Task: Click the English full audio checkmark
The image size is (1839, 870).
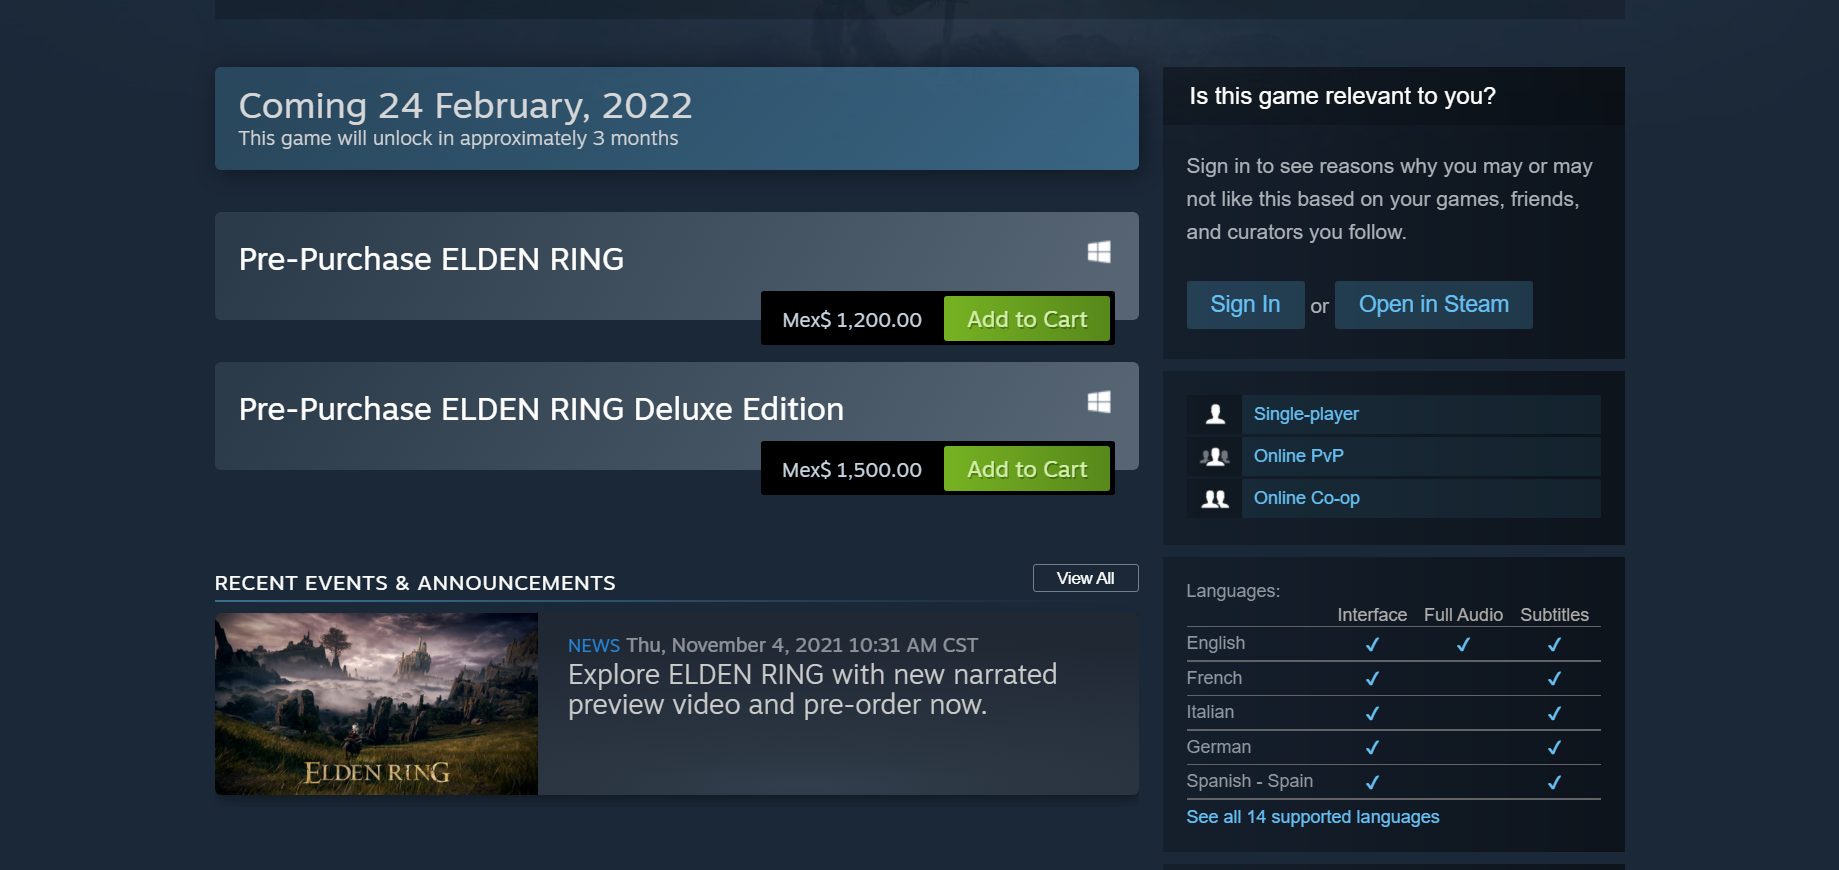Action: (1463, 645)
